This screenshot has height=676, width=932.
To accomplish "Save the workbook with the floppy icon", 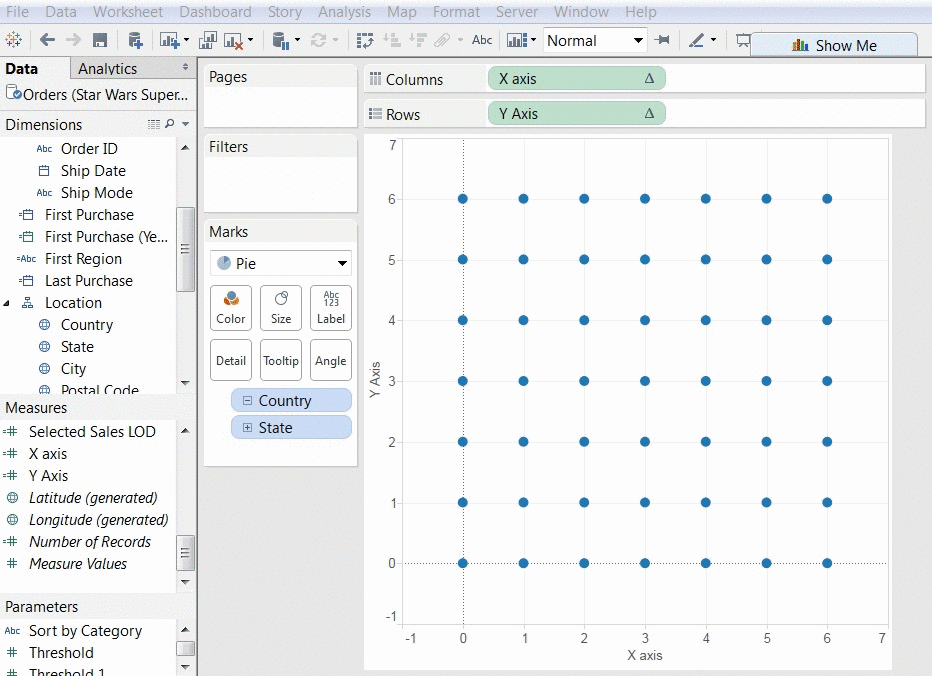I will pyautogui.click(x=100, y=40).
